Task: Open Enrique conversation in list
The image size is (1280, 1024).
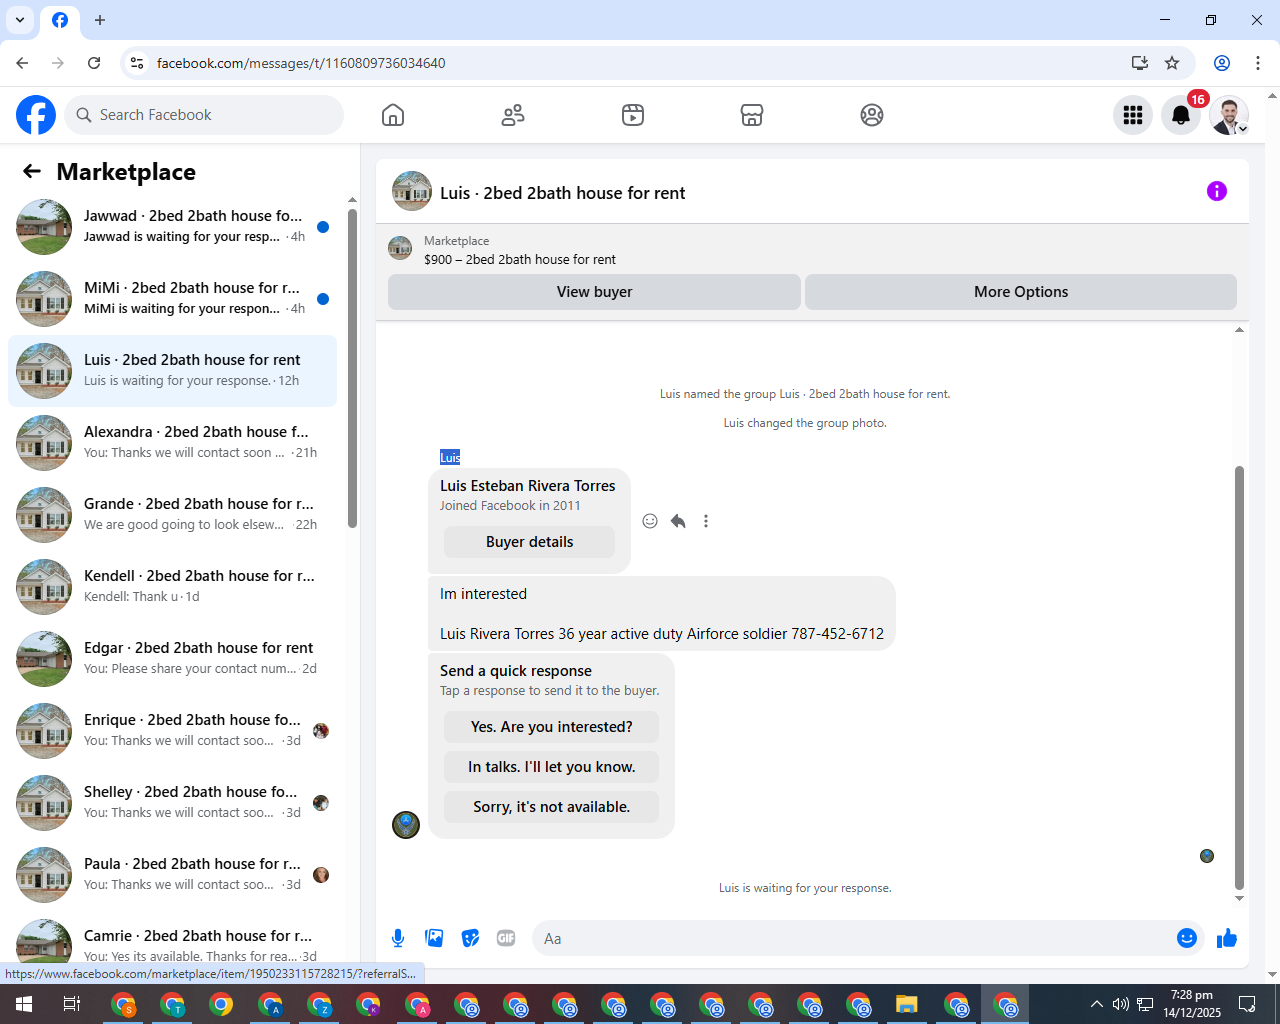Action: coord(172,731)
